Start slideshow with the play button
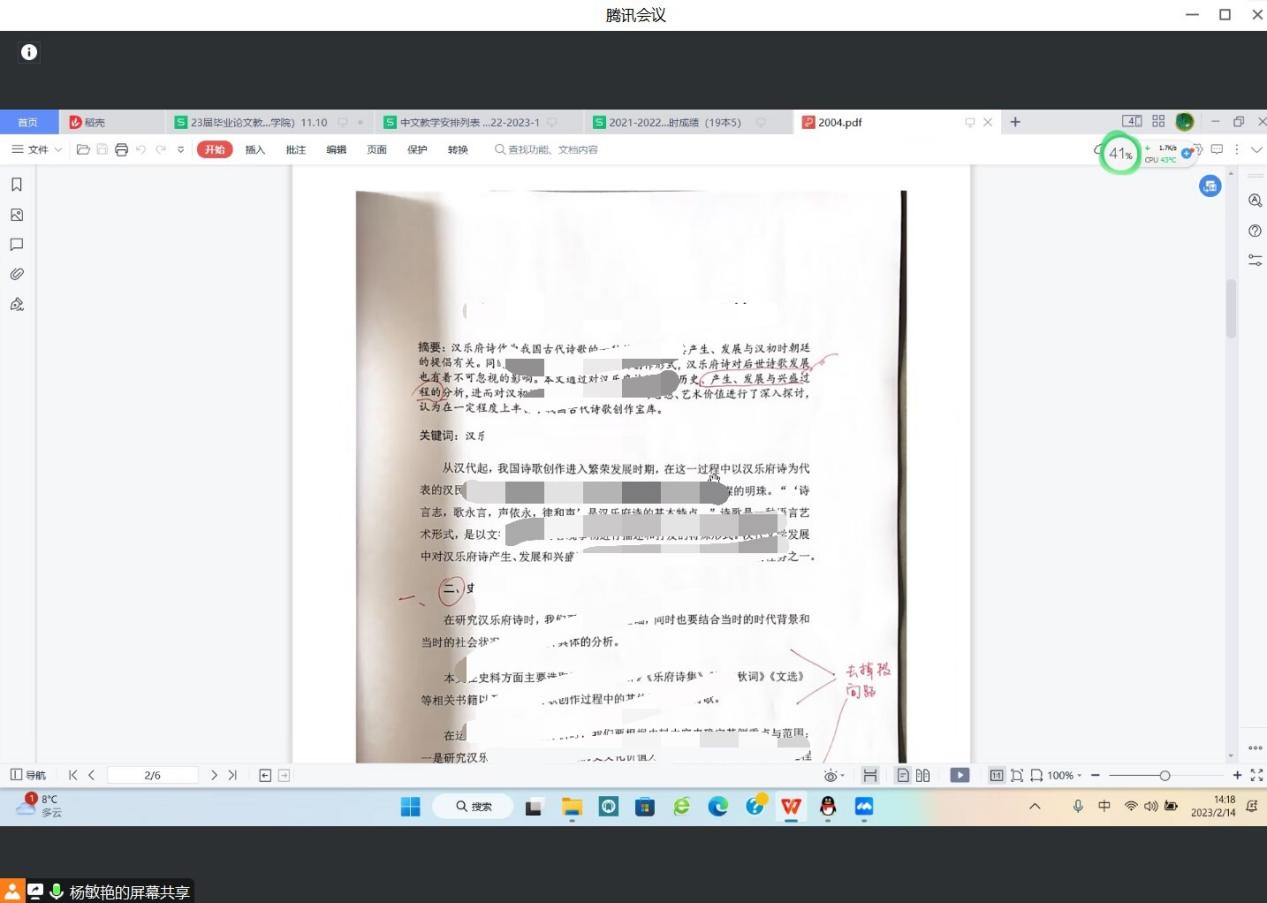The image size is (1267, 903). tap(959, 775)
